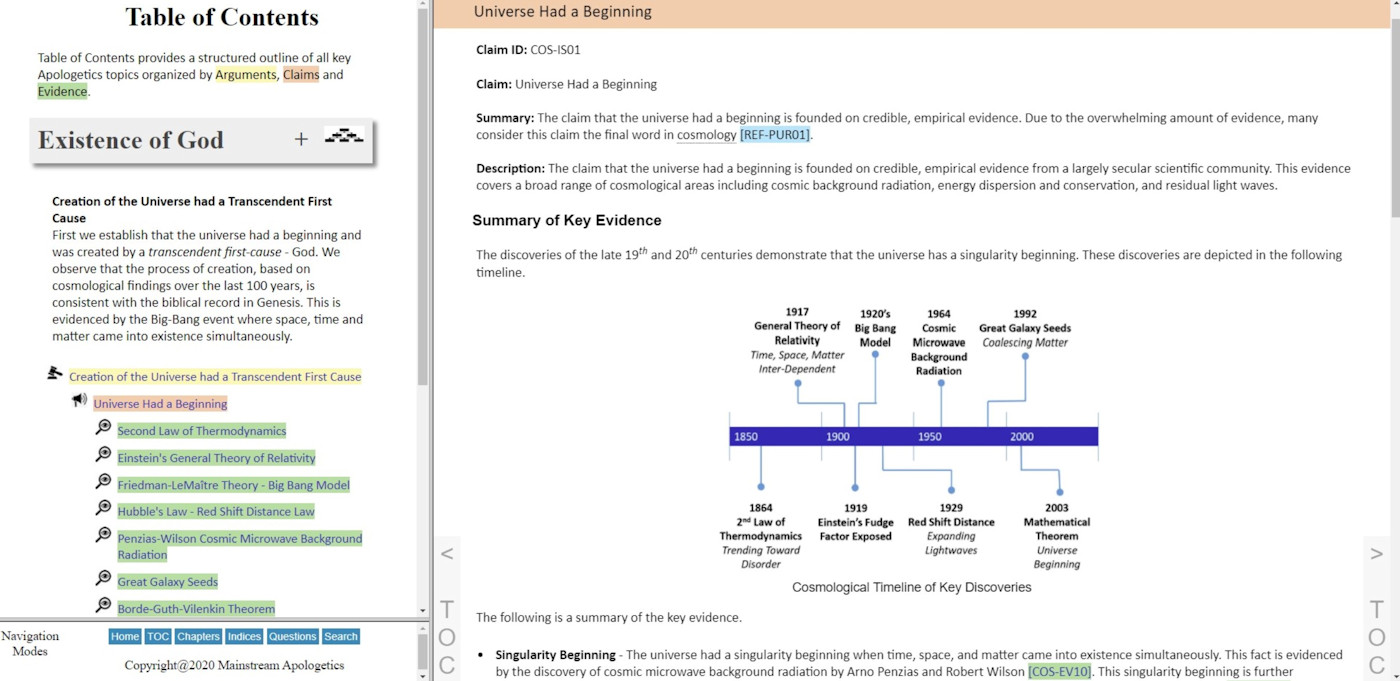Switch to the Indices navigation mode
Image resolution: width=1400 pixels, height=681 pixels.
[244, 636]
